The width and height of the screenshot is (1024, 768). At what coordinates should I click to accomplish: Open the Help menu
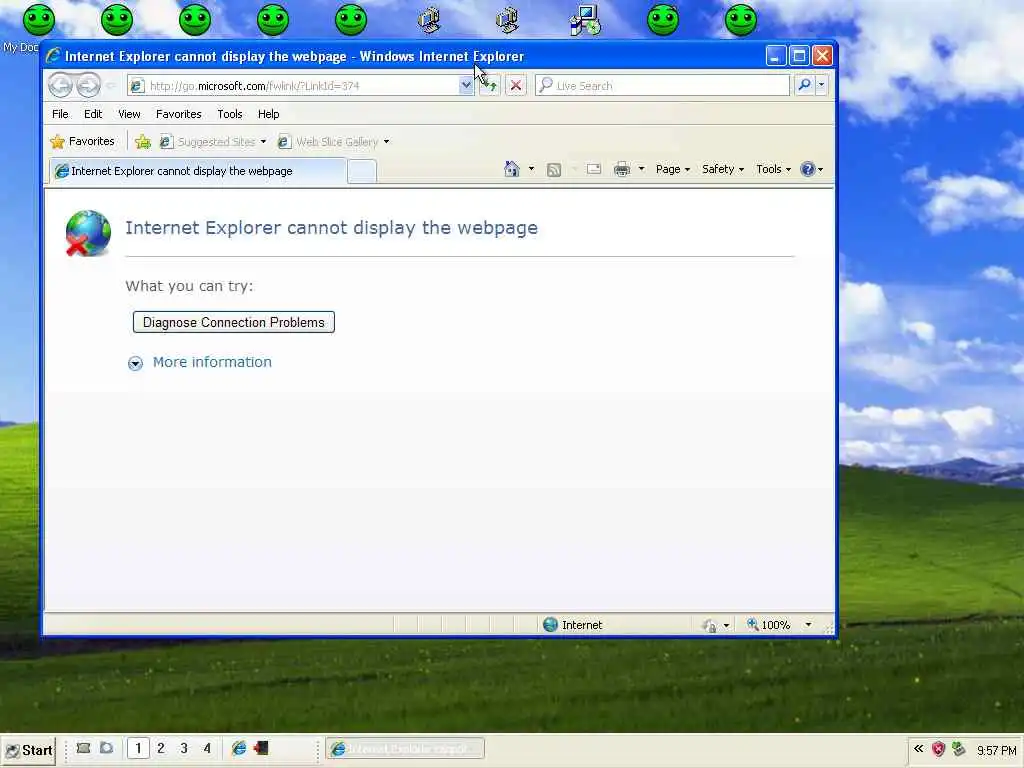(268, 114)
